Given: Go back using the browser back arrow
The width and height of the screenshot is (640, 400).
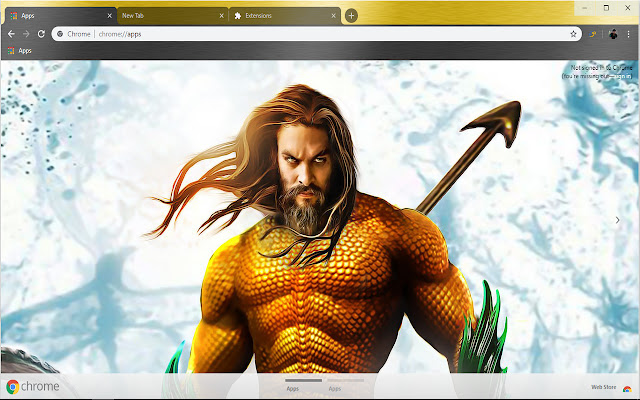Looking at the screenshot, I should (11, 34).
